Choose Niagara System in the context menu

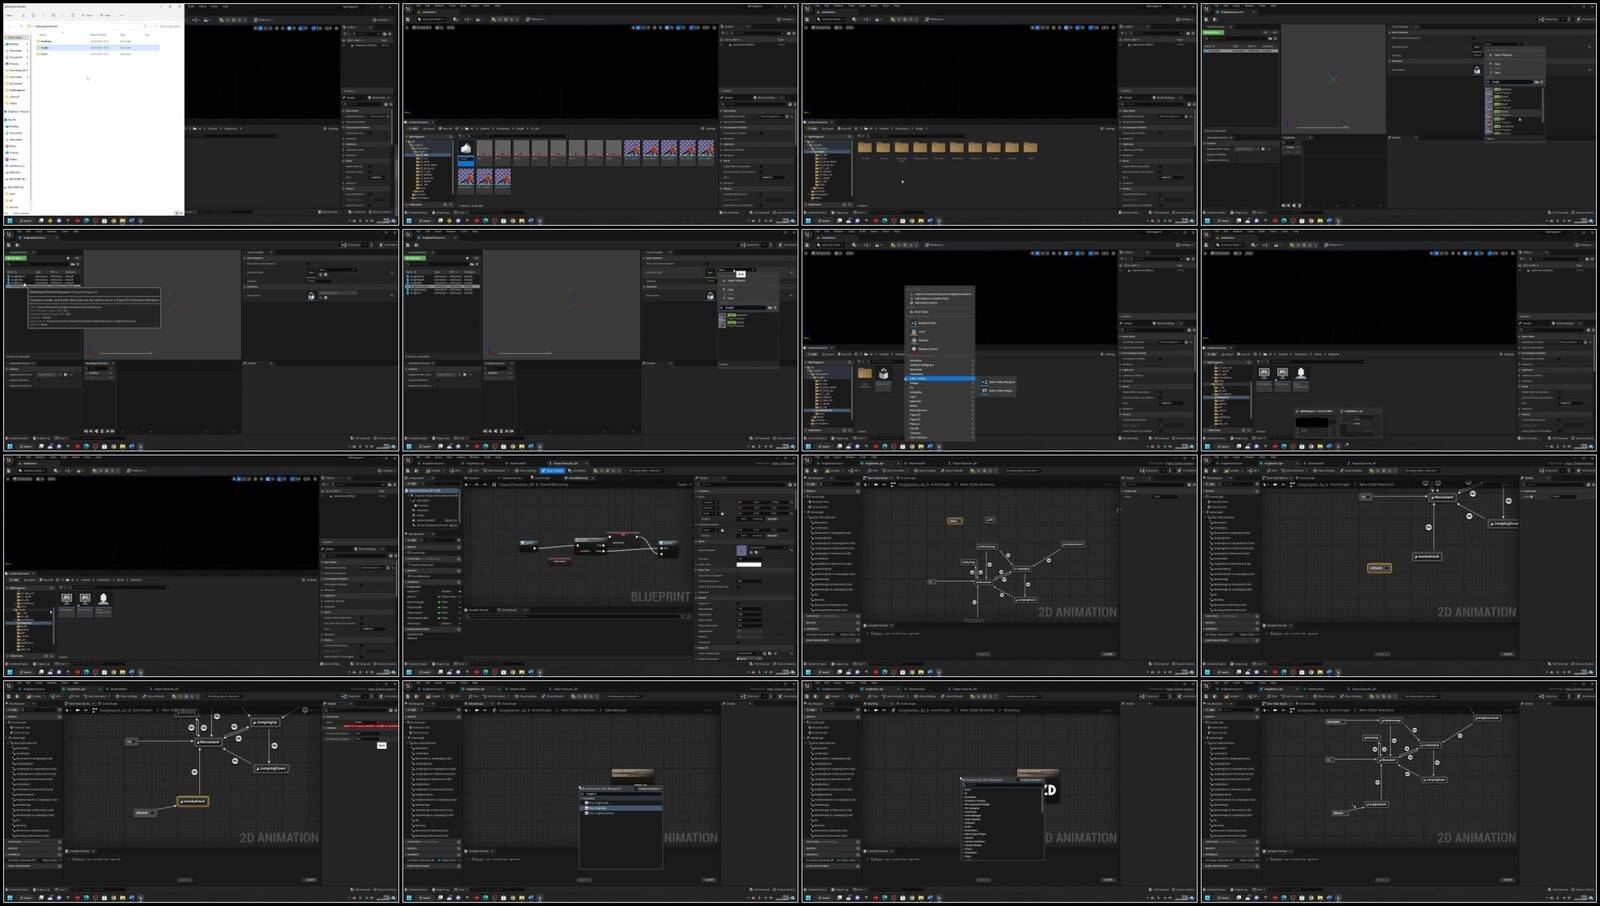click(x=925, y=349)
